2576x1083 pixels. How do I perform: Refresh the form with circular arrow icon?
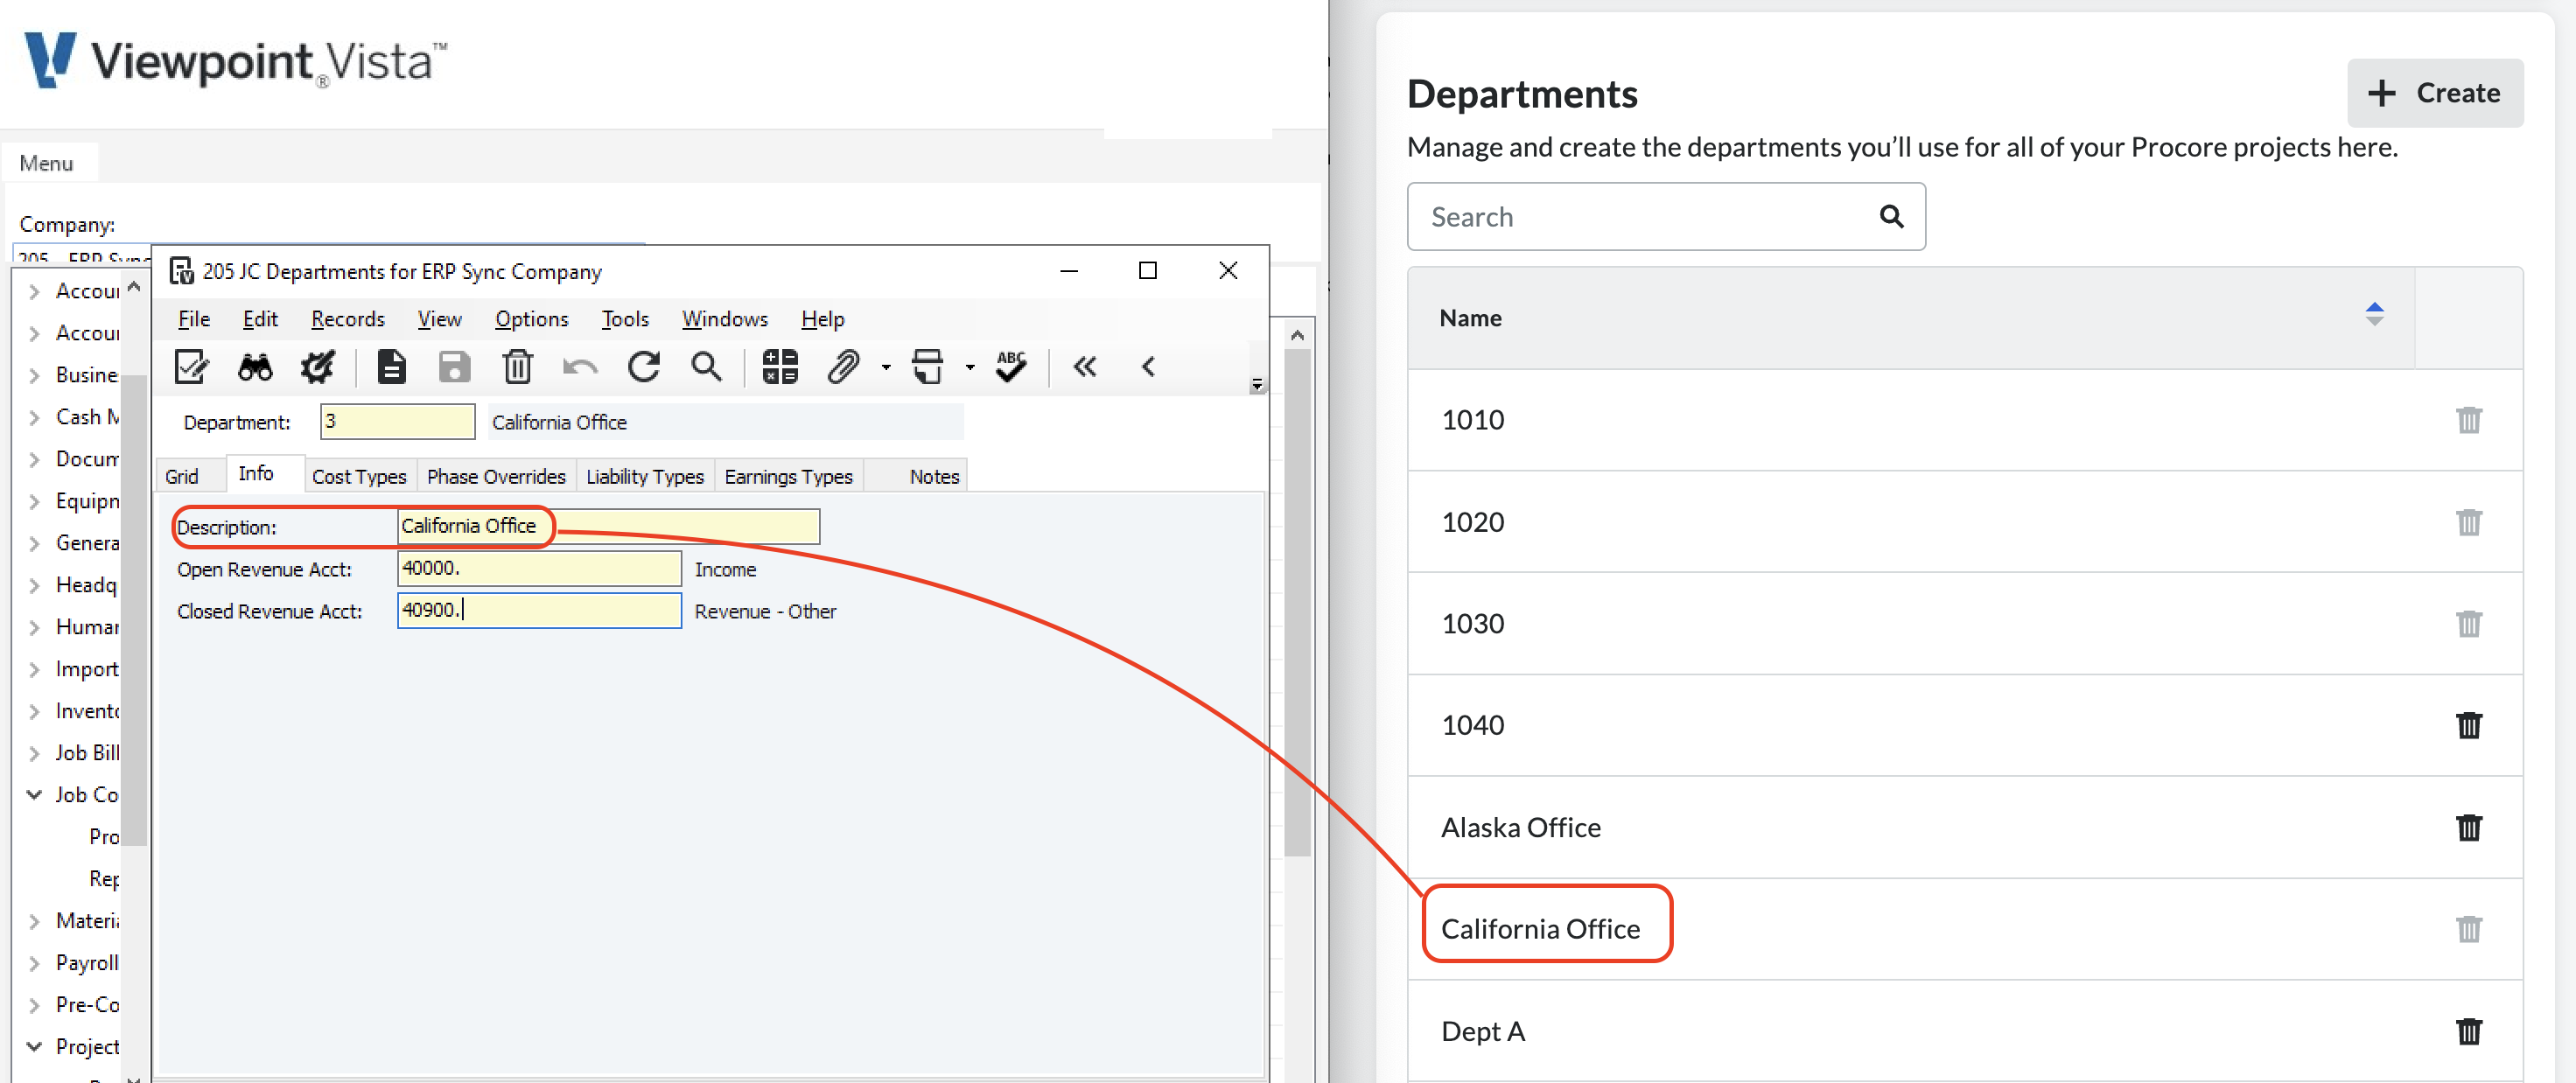point(643,367)
